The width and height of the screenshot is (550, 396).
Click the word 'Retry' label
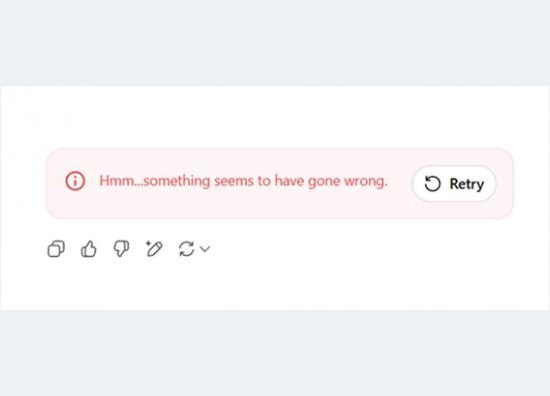pyautogui.click(x=467, y=184)
